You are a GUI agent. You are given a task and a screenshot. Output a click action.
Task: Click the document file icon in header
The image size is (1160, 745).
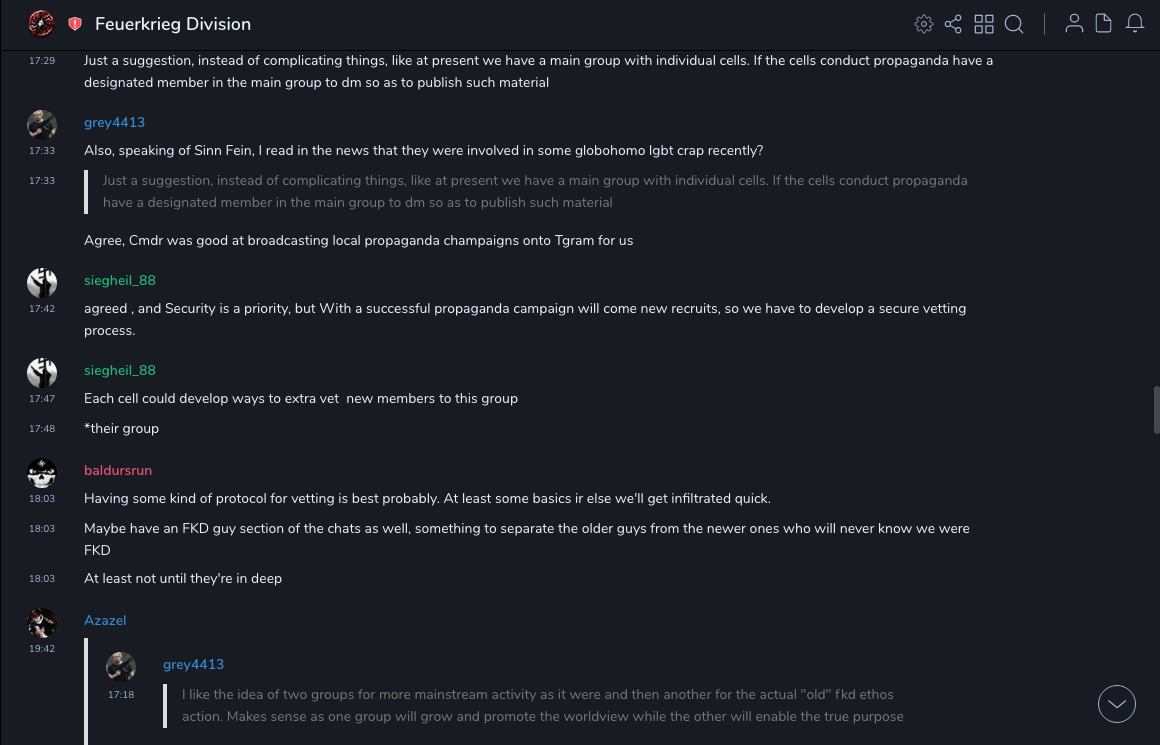tap(1103, 24)
